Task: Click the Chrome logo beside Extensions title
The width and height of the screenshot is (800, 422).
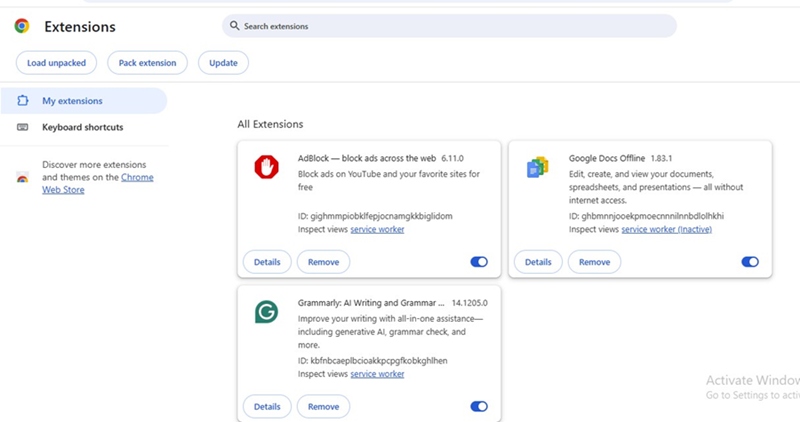Action: pos(22,26)
